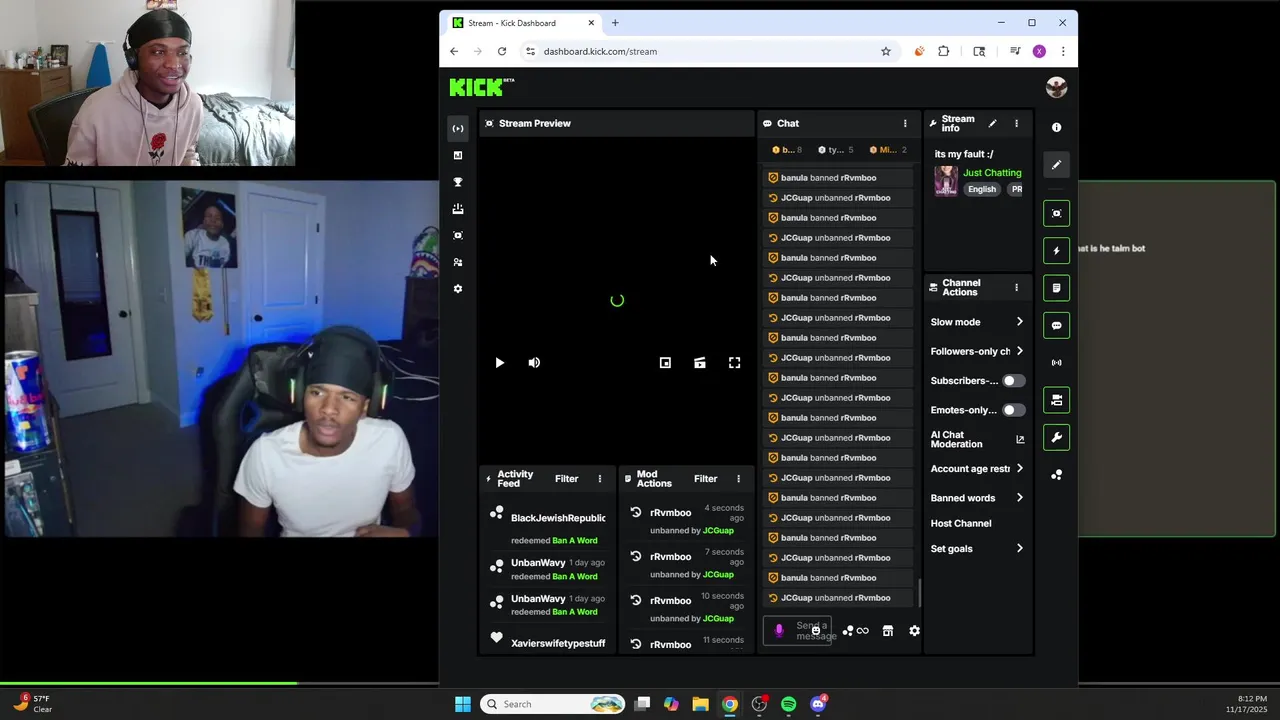Toggle lightning activity widget in right toolbar
This screenshot has width=1280, height=720.
pos(1057,250)
